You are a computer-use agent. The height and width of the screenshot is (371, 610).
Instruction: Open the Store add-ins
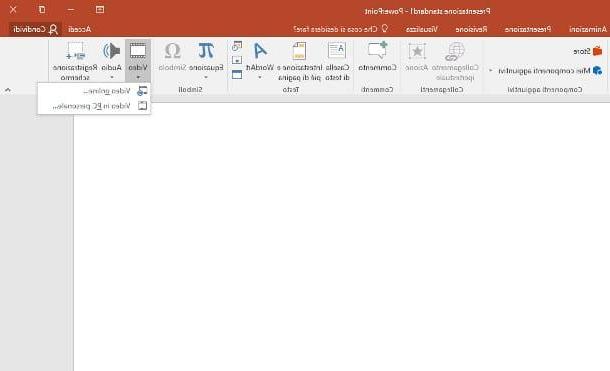588,51
